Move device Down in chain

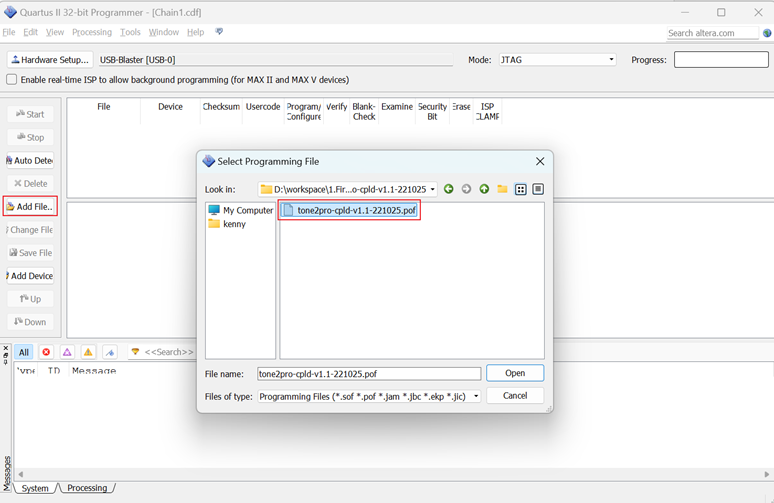(30, 322)
